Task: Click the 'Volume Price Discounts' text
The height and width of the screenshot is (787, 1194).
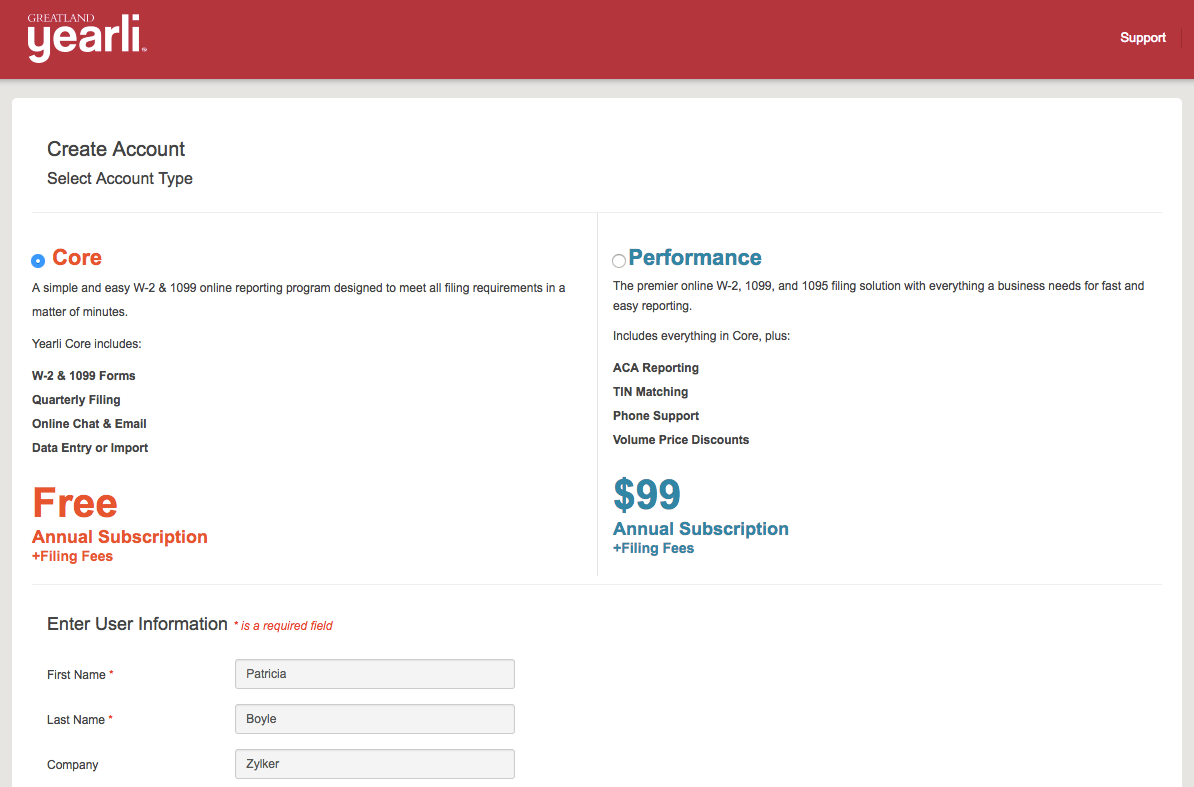Action: (681, 439)
